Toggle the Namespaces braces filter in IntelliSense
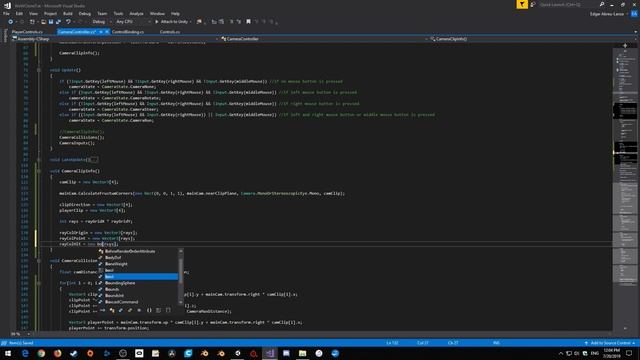The width and height of the screenshot is (640, 360). [x=149, y=311]
